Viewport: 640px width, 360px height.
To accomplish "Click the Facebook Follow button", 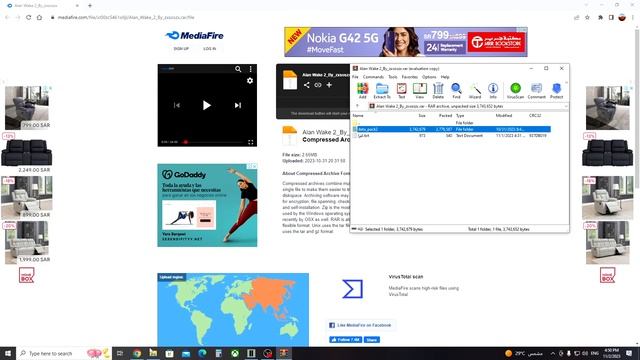I will 345,340.
